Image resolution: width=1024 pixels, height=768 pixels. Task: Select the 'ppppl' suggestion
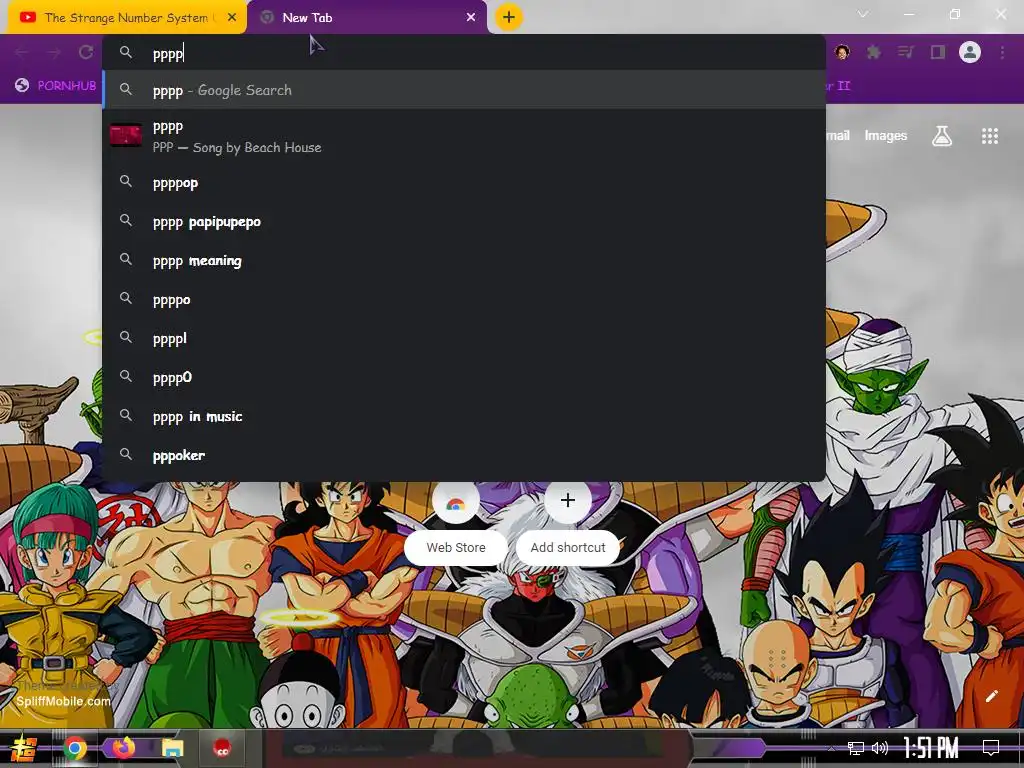(464, 338)
